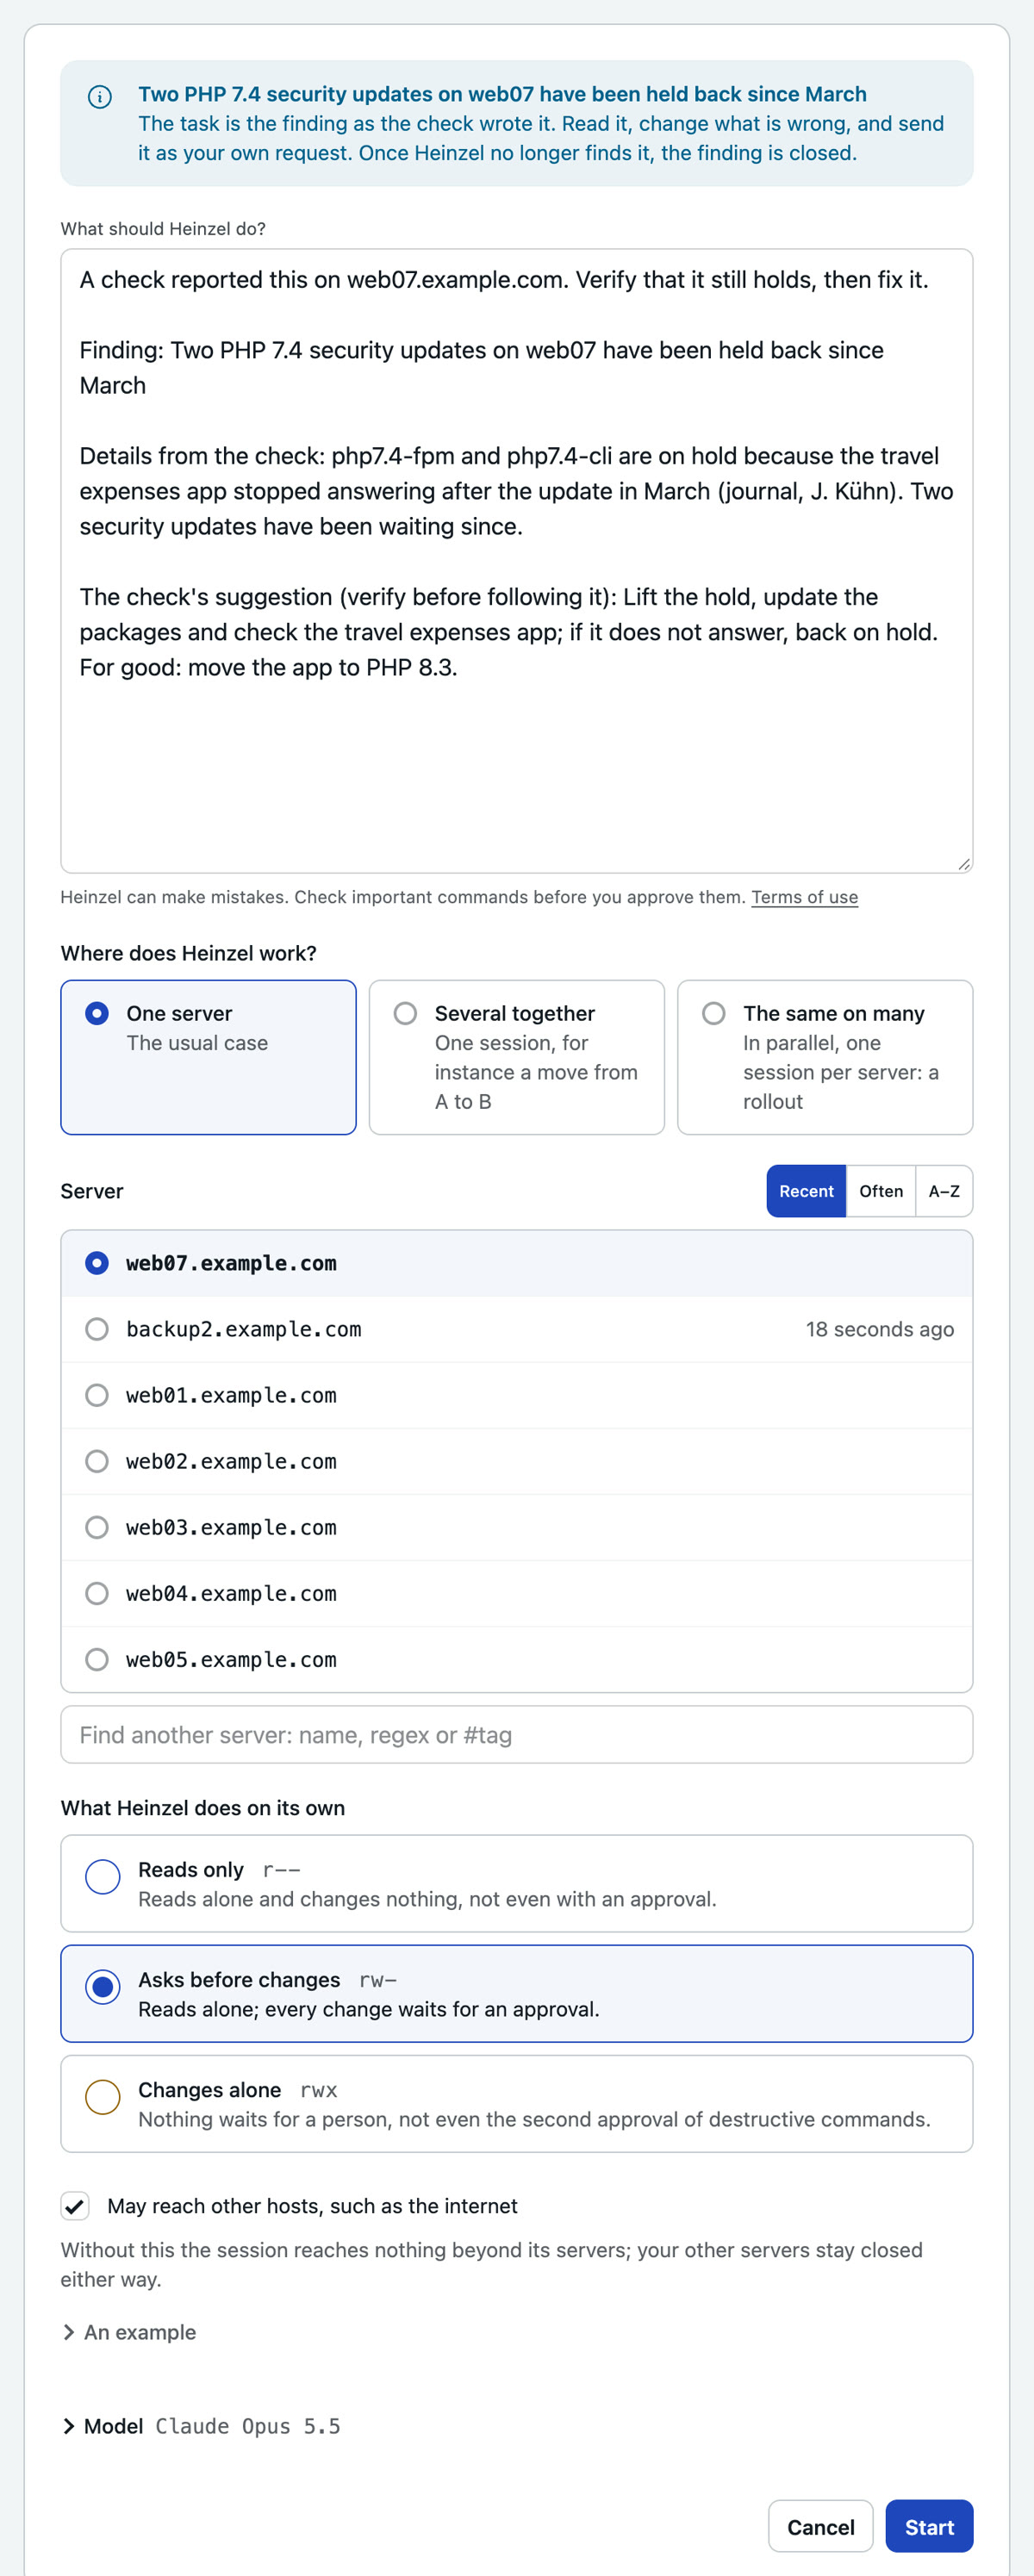This screenshot has height=2576, width=1034.
Task: Click the 18 seconds ago timestamp
Action: 880,1329
